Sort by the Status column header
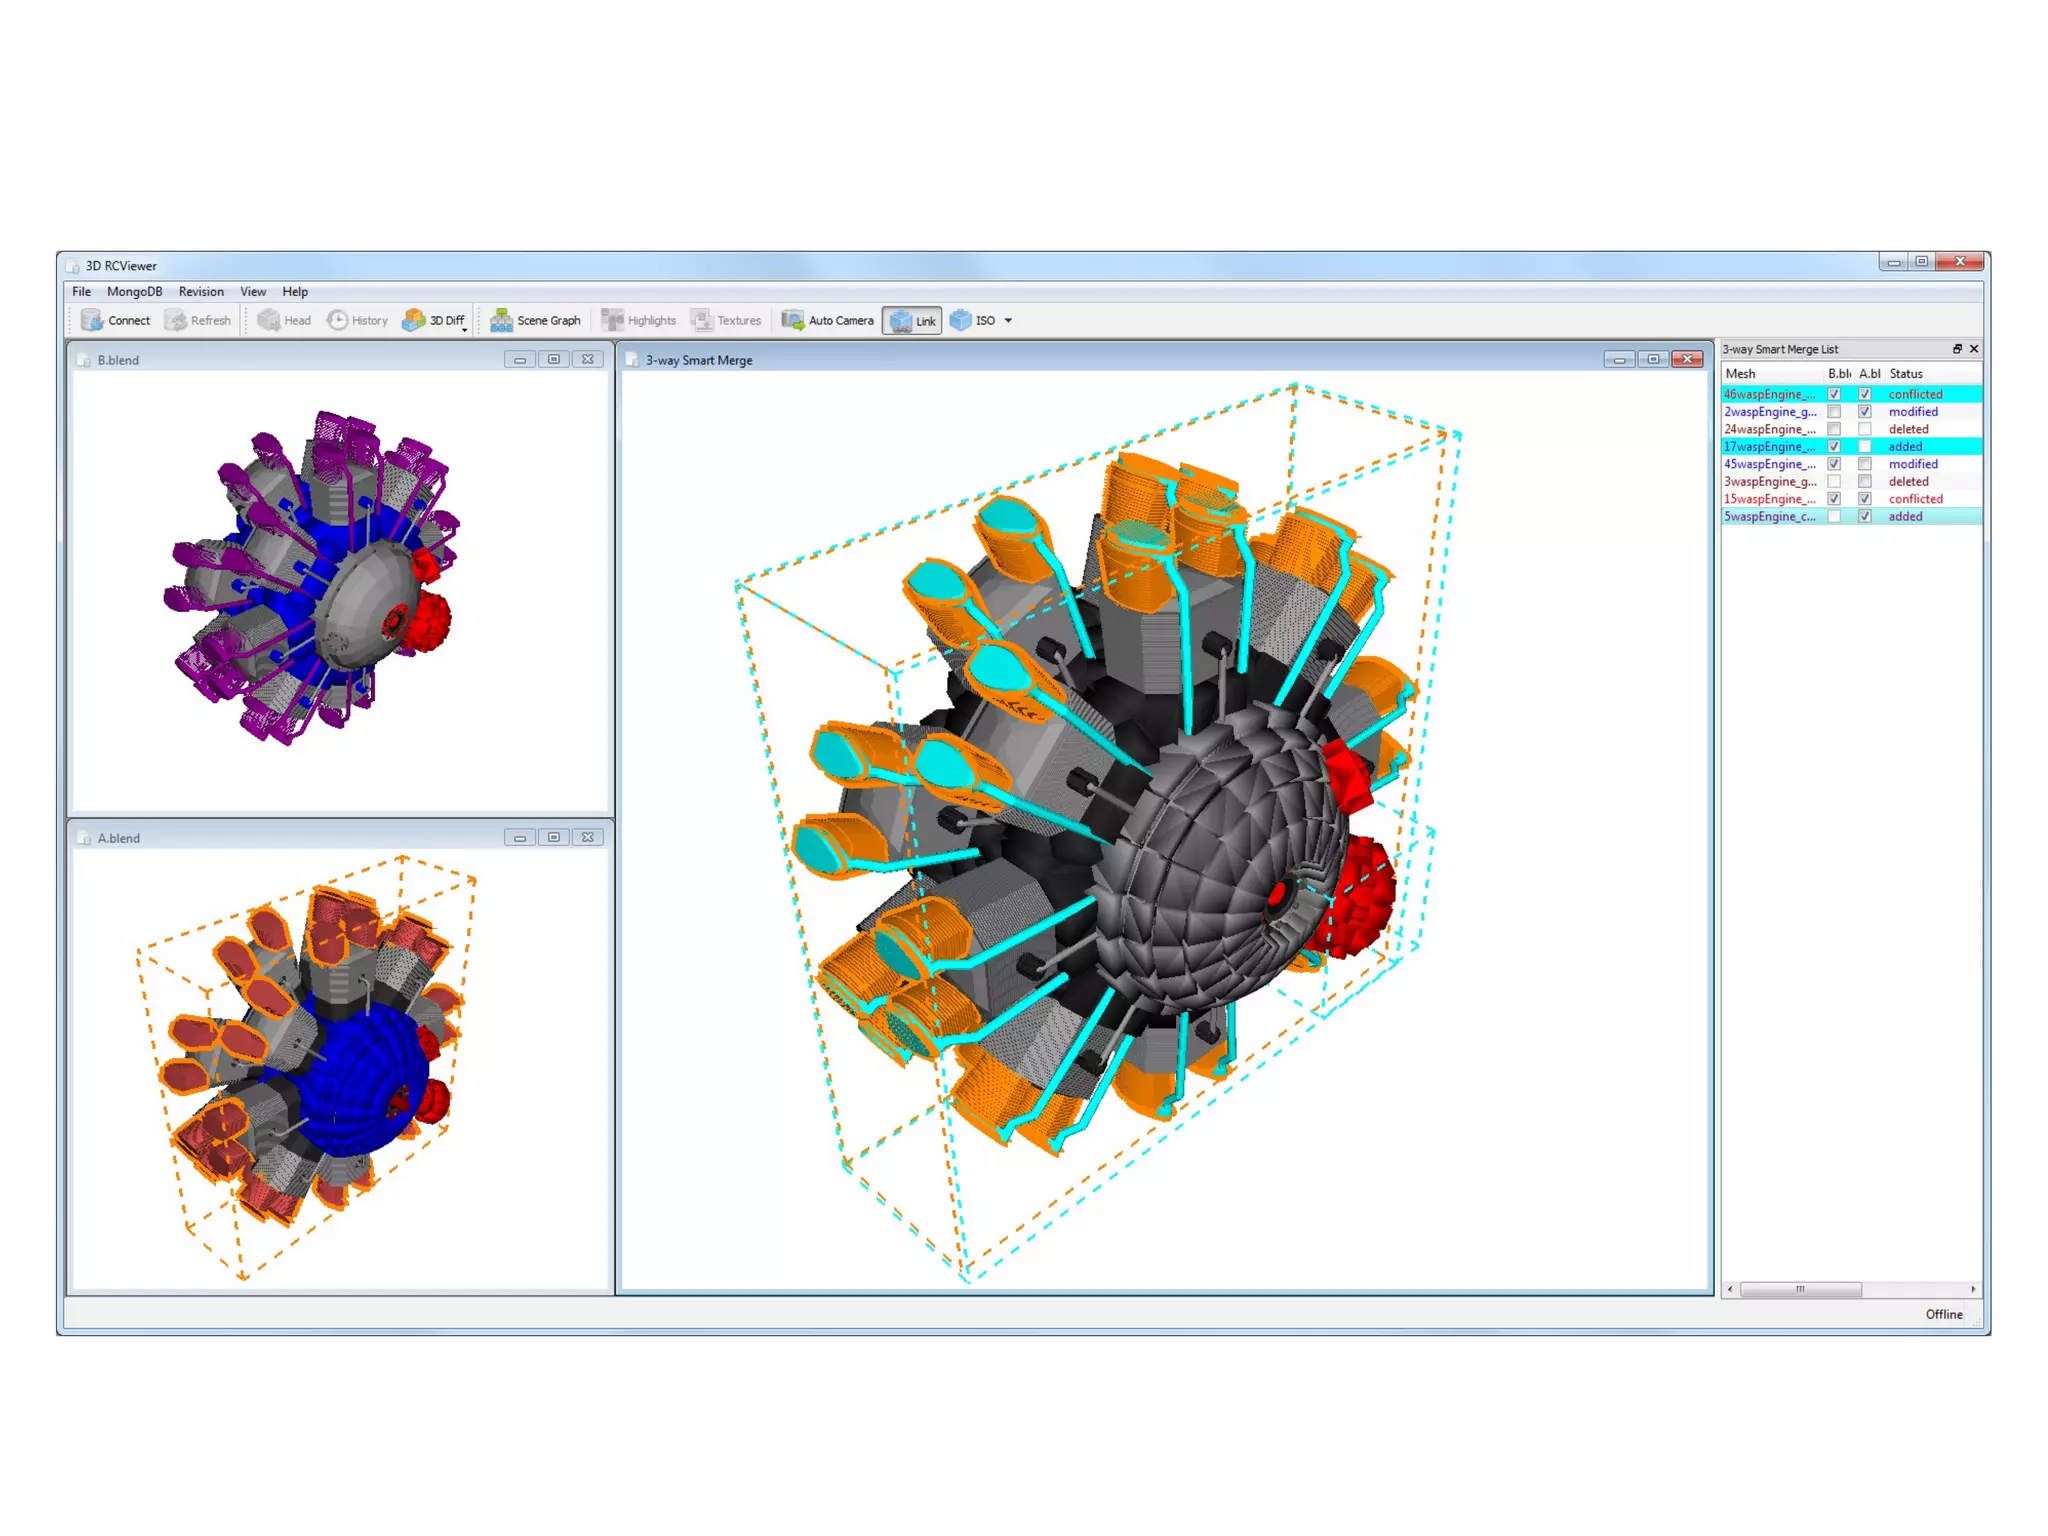The width and height of the screenshot is (2048, 1536). [1906, 374]
